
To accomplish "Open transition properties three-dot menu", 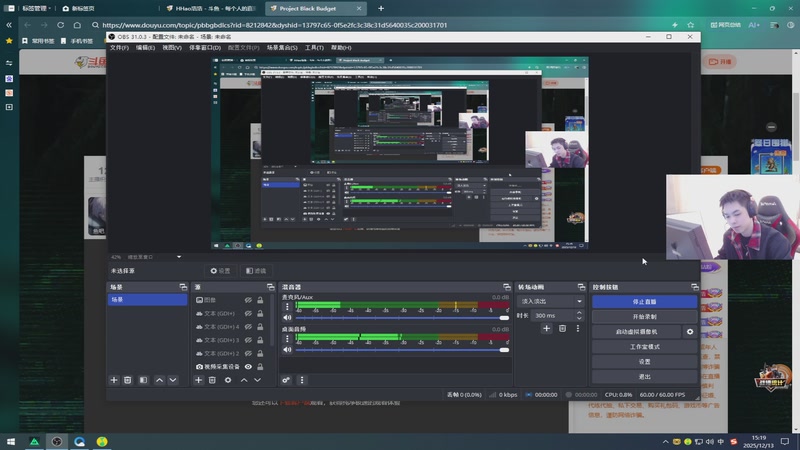I will click(x=578, y=329).
